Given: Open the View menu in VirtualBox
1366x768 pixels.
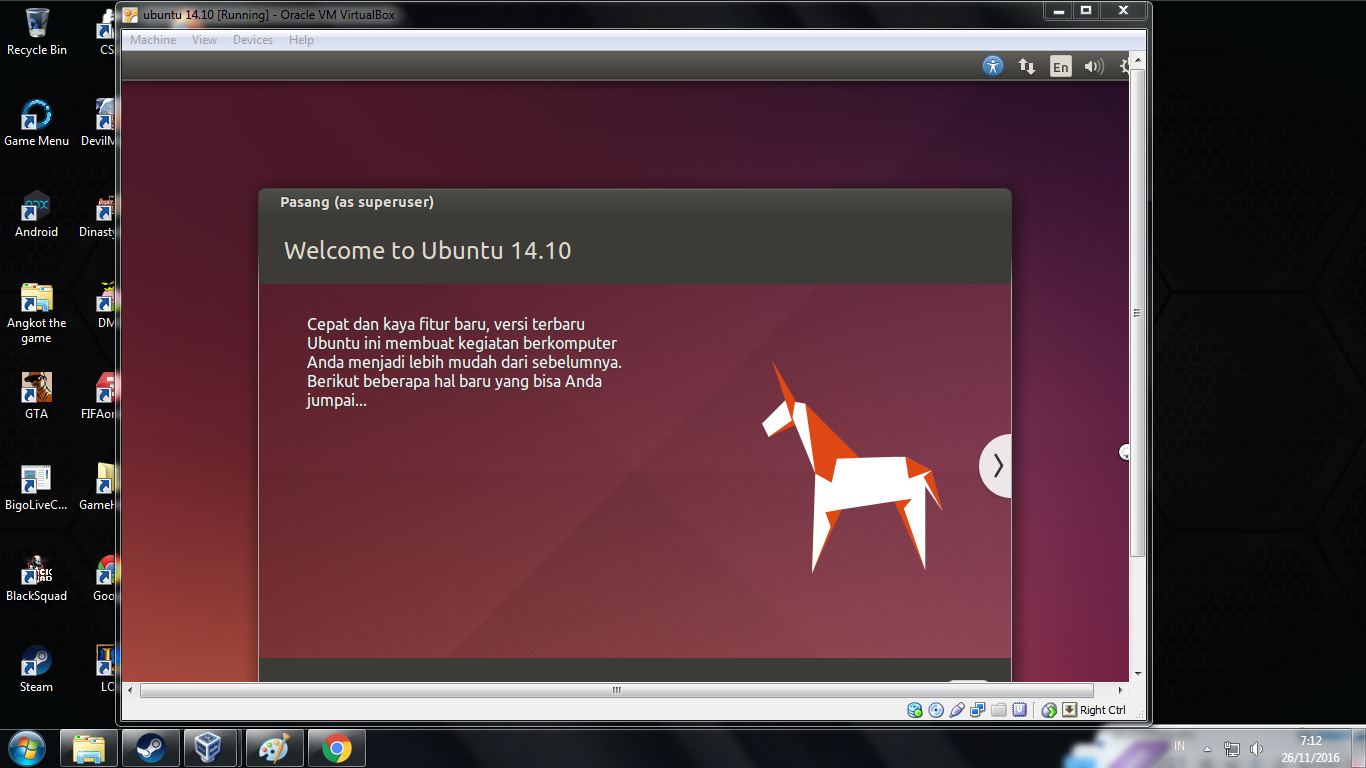Looking at the screenshot, I should pyautogui.click(x=205, y=40).
